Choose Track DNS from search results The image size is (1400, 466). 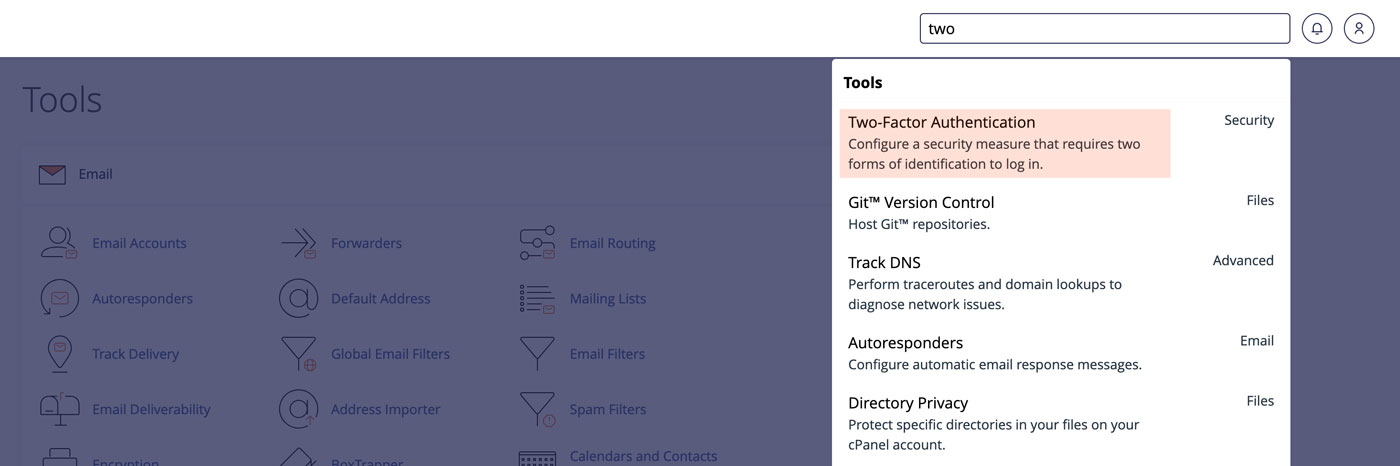tap(1061, 282)
